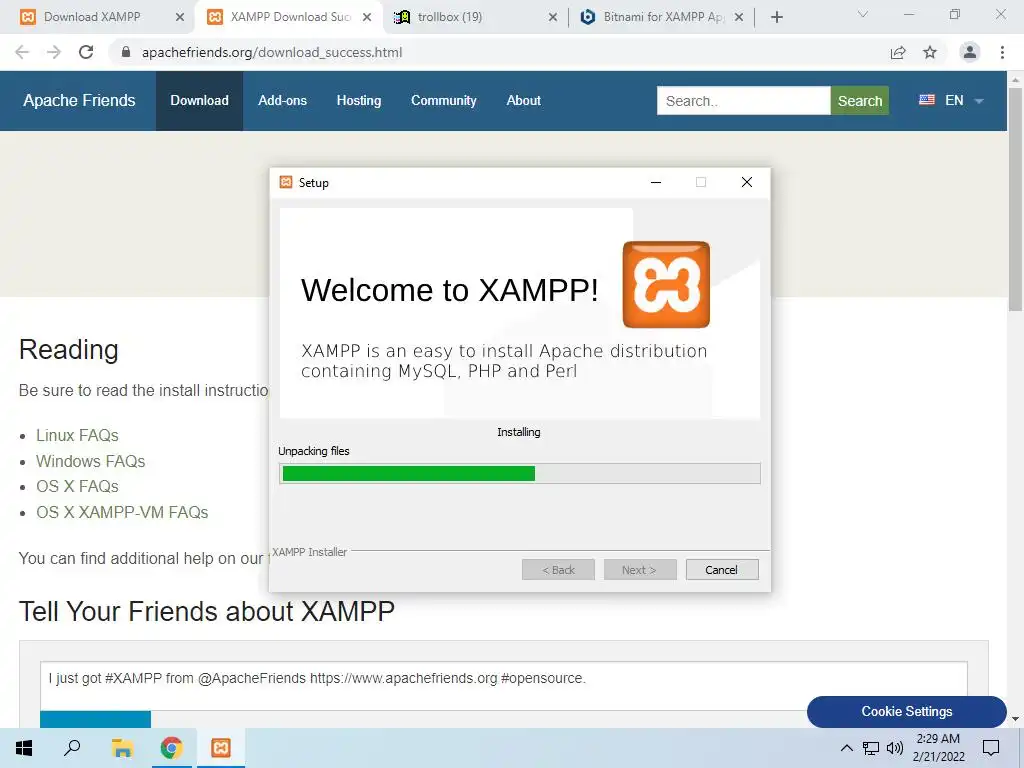This screenshot has width=1024, height=768.
Task: Minimize the Setup window
Action: click(656, 182)
